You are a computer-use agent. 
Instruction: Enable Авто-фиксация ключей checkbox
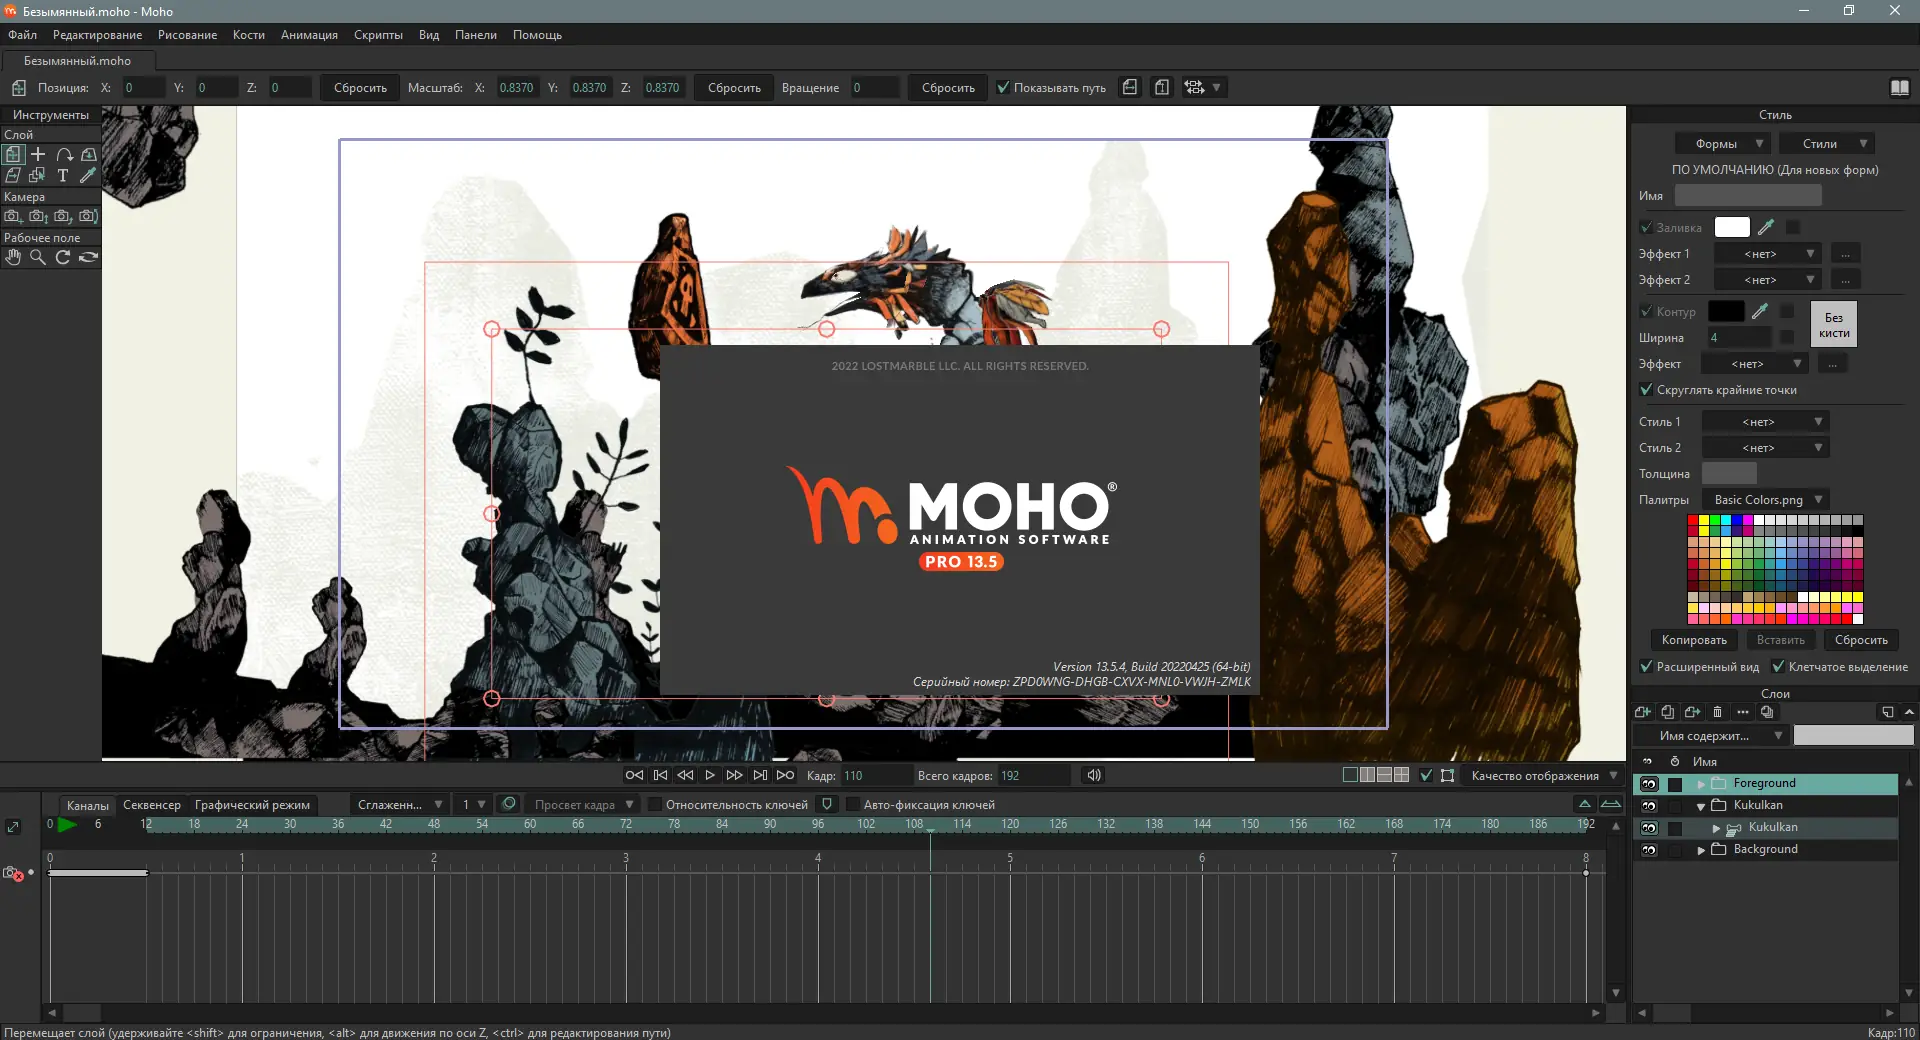click(853, 804)
